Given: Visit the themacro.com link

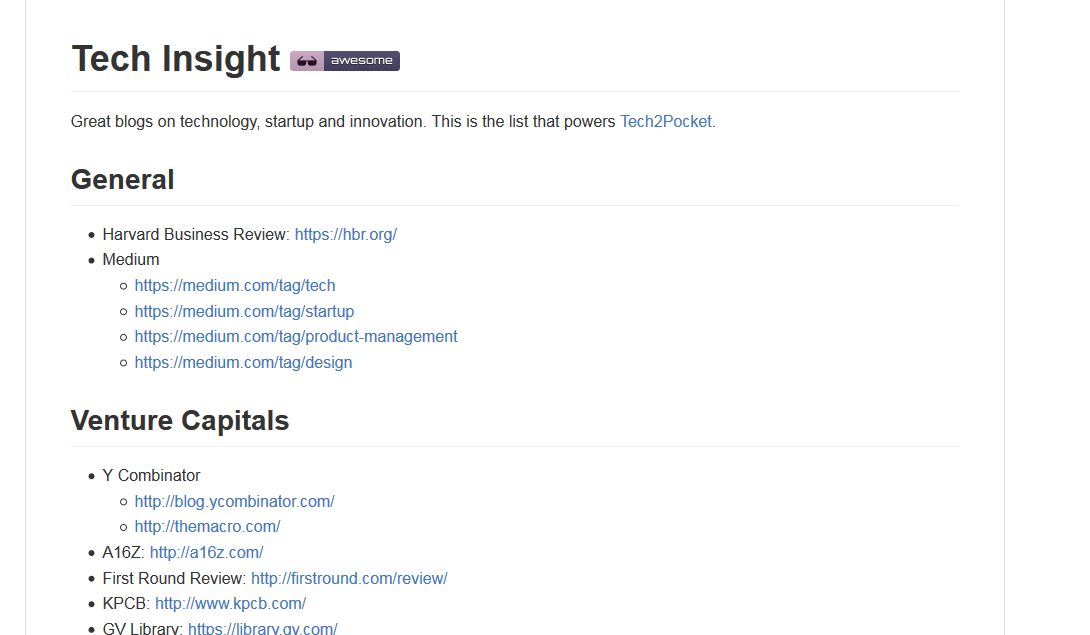Looking at the screenshot, I should (x=207, y=526).
